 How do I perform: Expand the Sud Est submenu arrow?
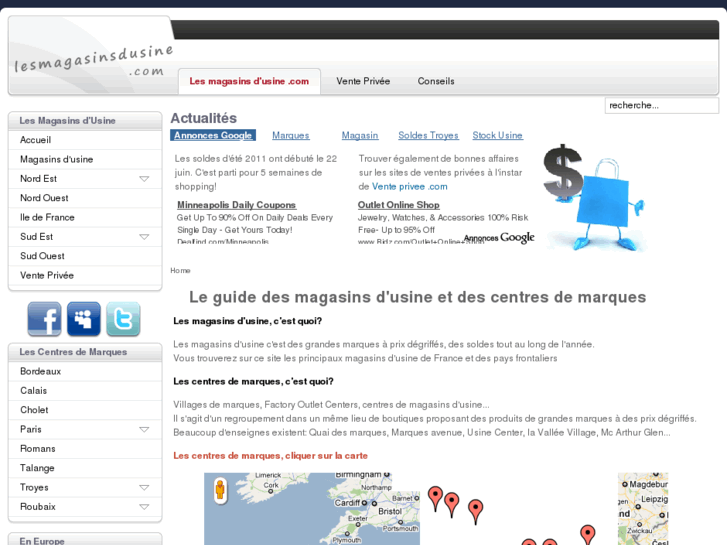click(144, 237)
